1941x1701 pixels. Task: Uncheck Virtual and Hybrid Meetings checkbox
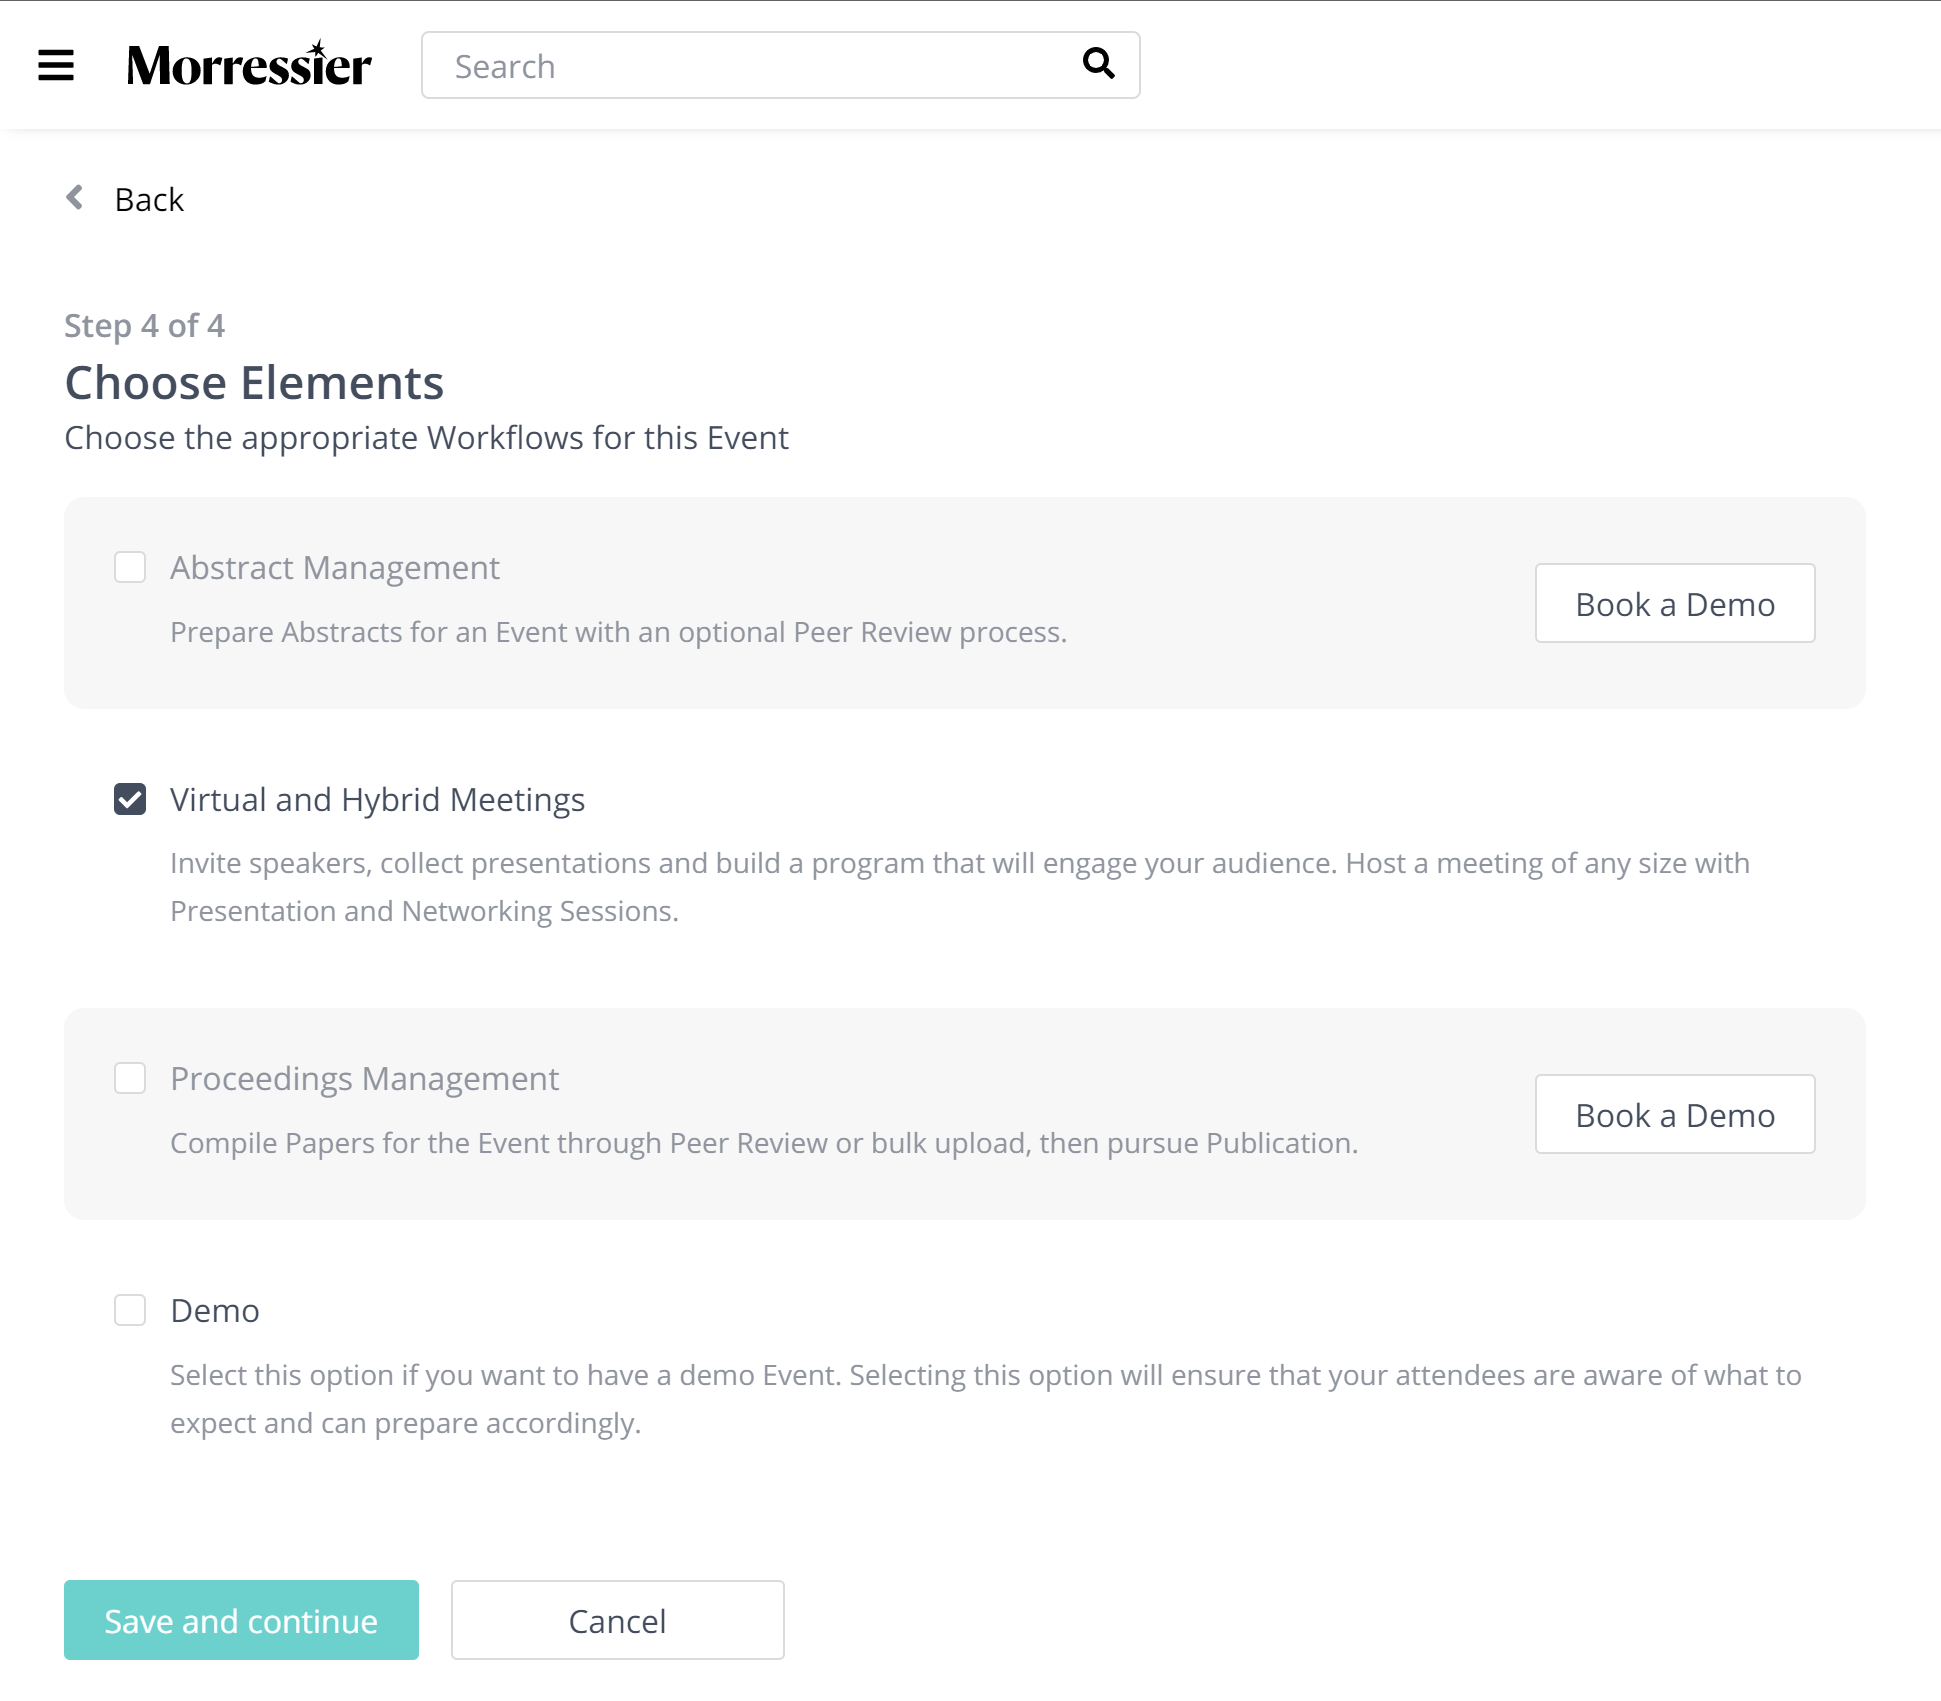click(130, 799)
